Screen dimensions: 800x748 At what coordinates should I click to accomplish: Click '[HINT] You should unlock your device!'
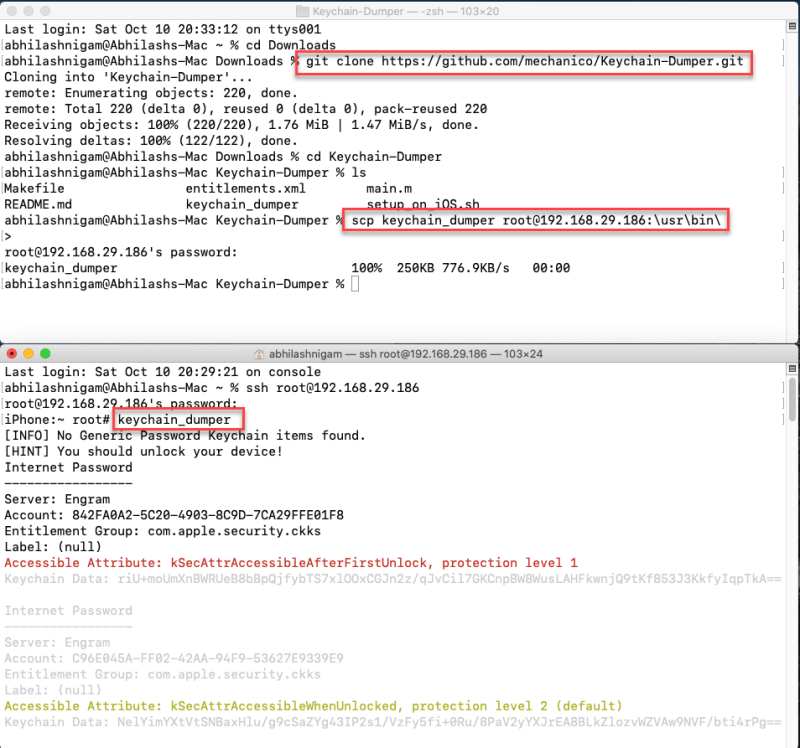coord(143,452)
